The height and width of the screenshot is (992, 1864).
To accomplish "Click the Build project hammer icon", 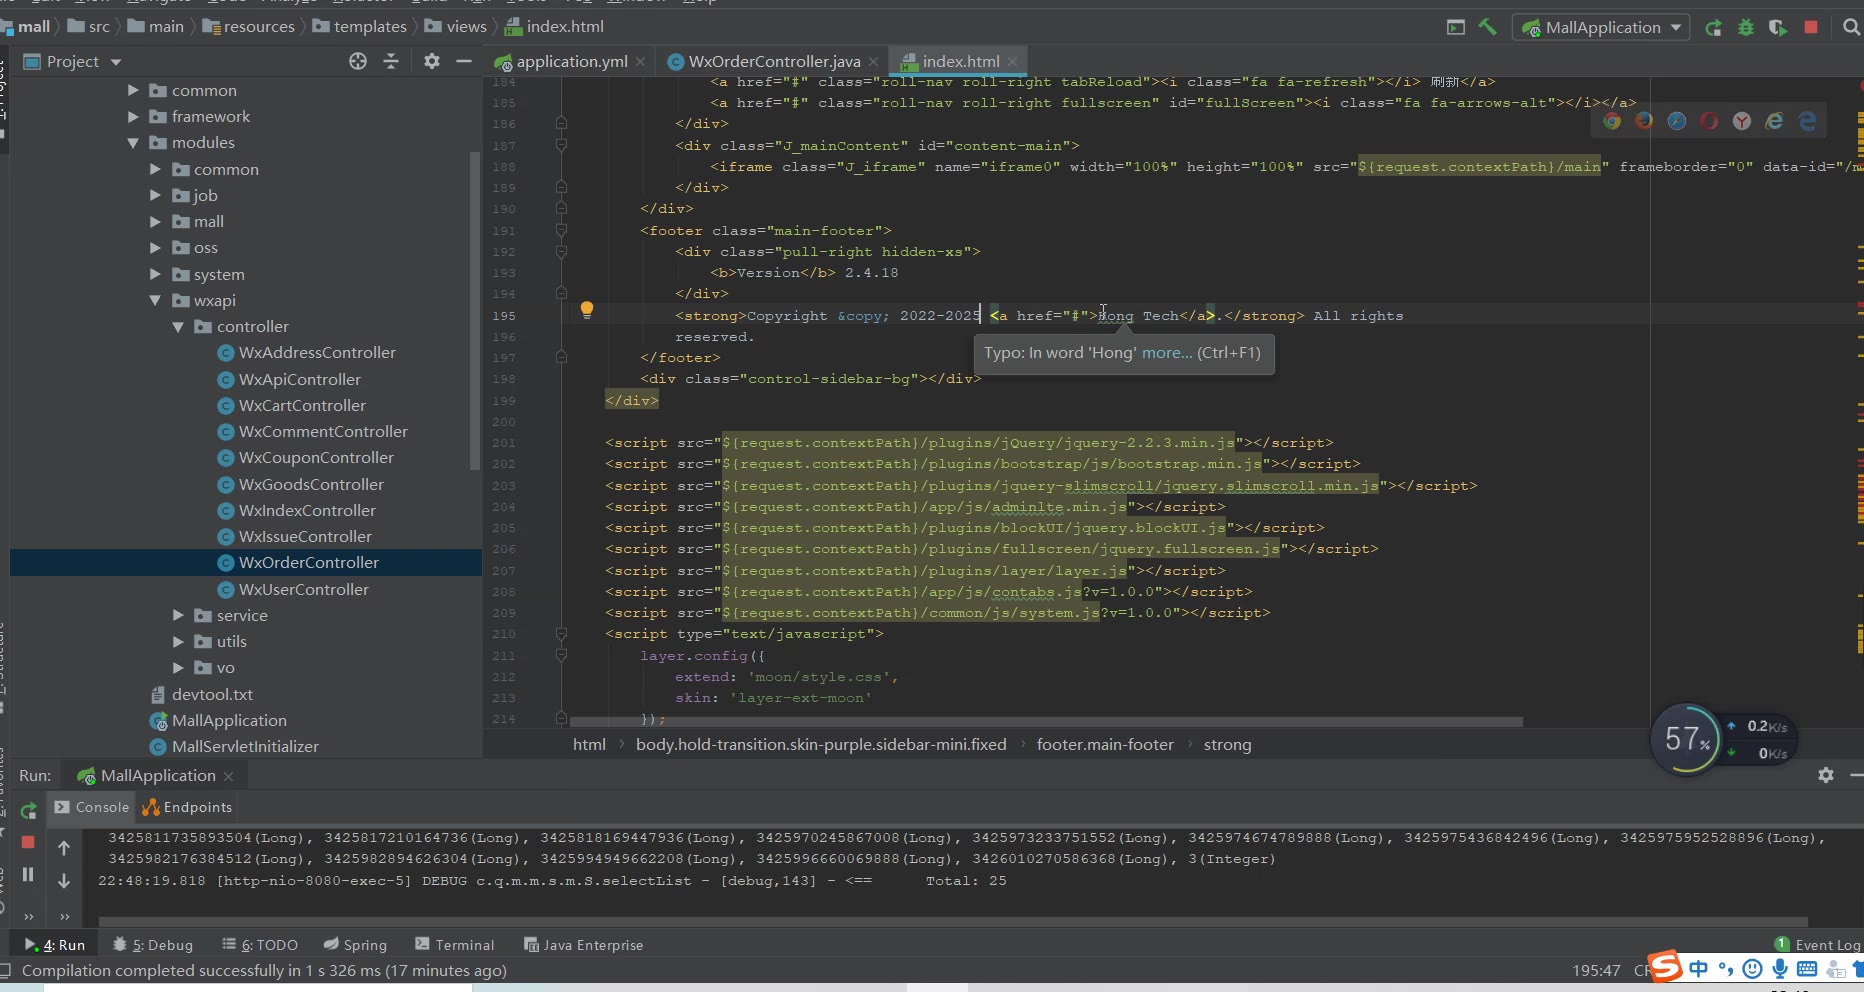I will (x=1487, y=27).
